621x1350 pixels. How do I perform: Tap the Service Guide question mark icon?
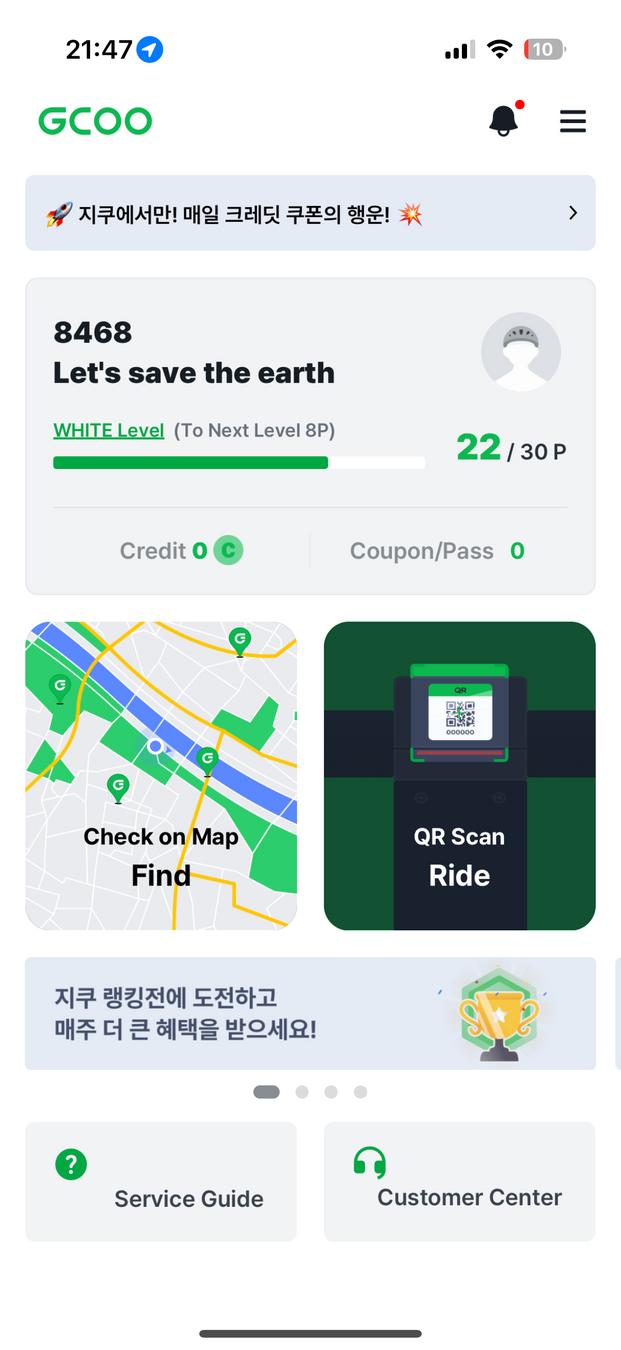[71, 1164]
